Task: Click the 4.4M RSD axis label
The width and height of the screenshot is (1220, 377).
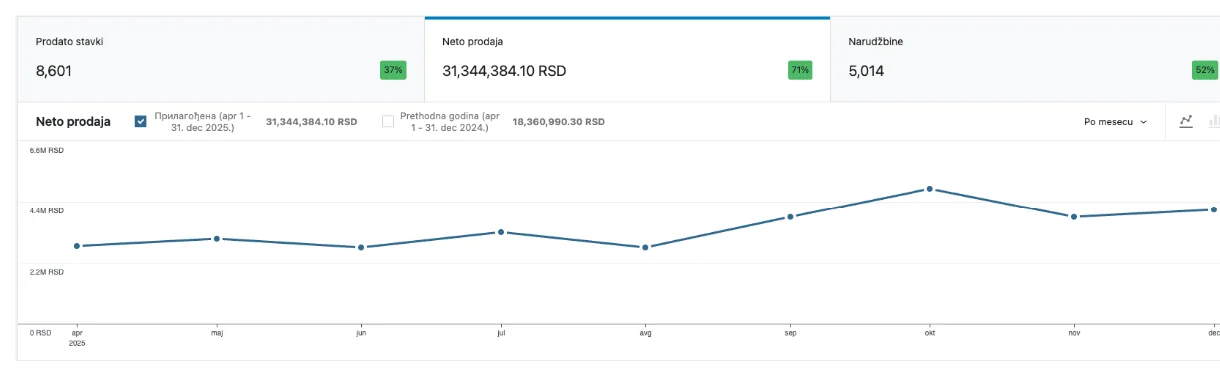Action: pos(46,211)
